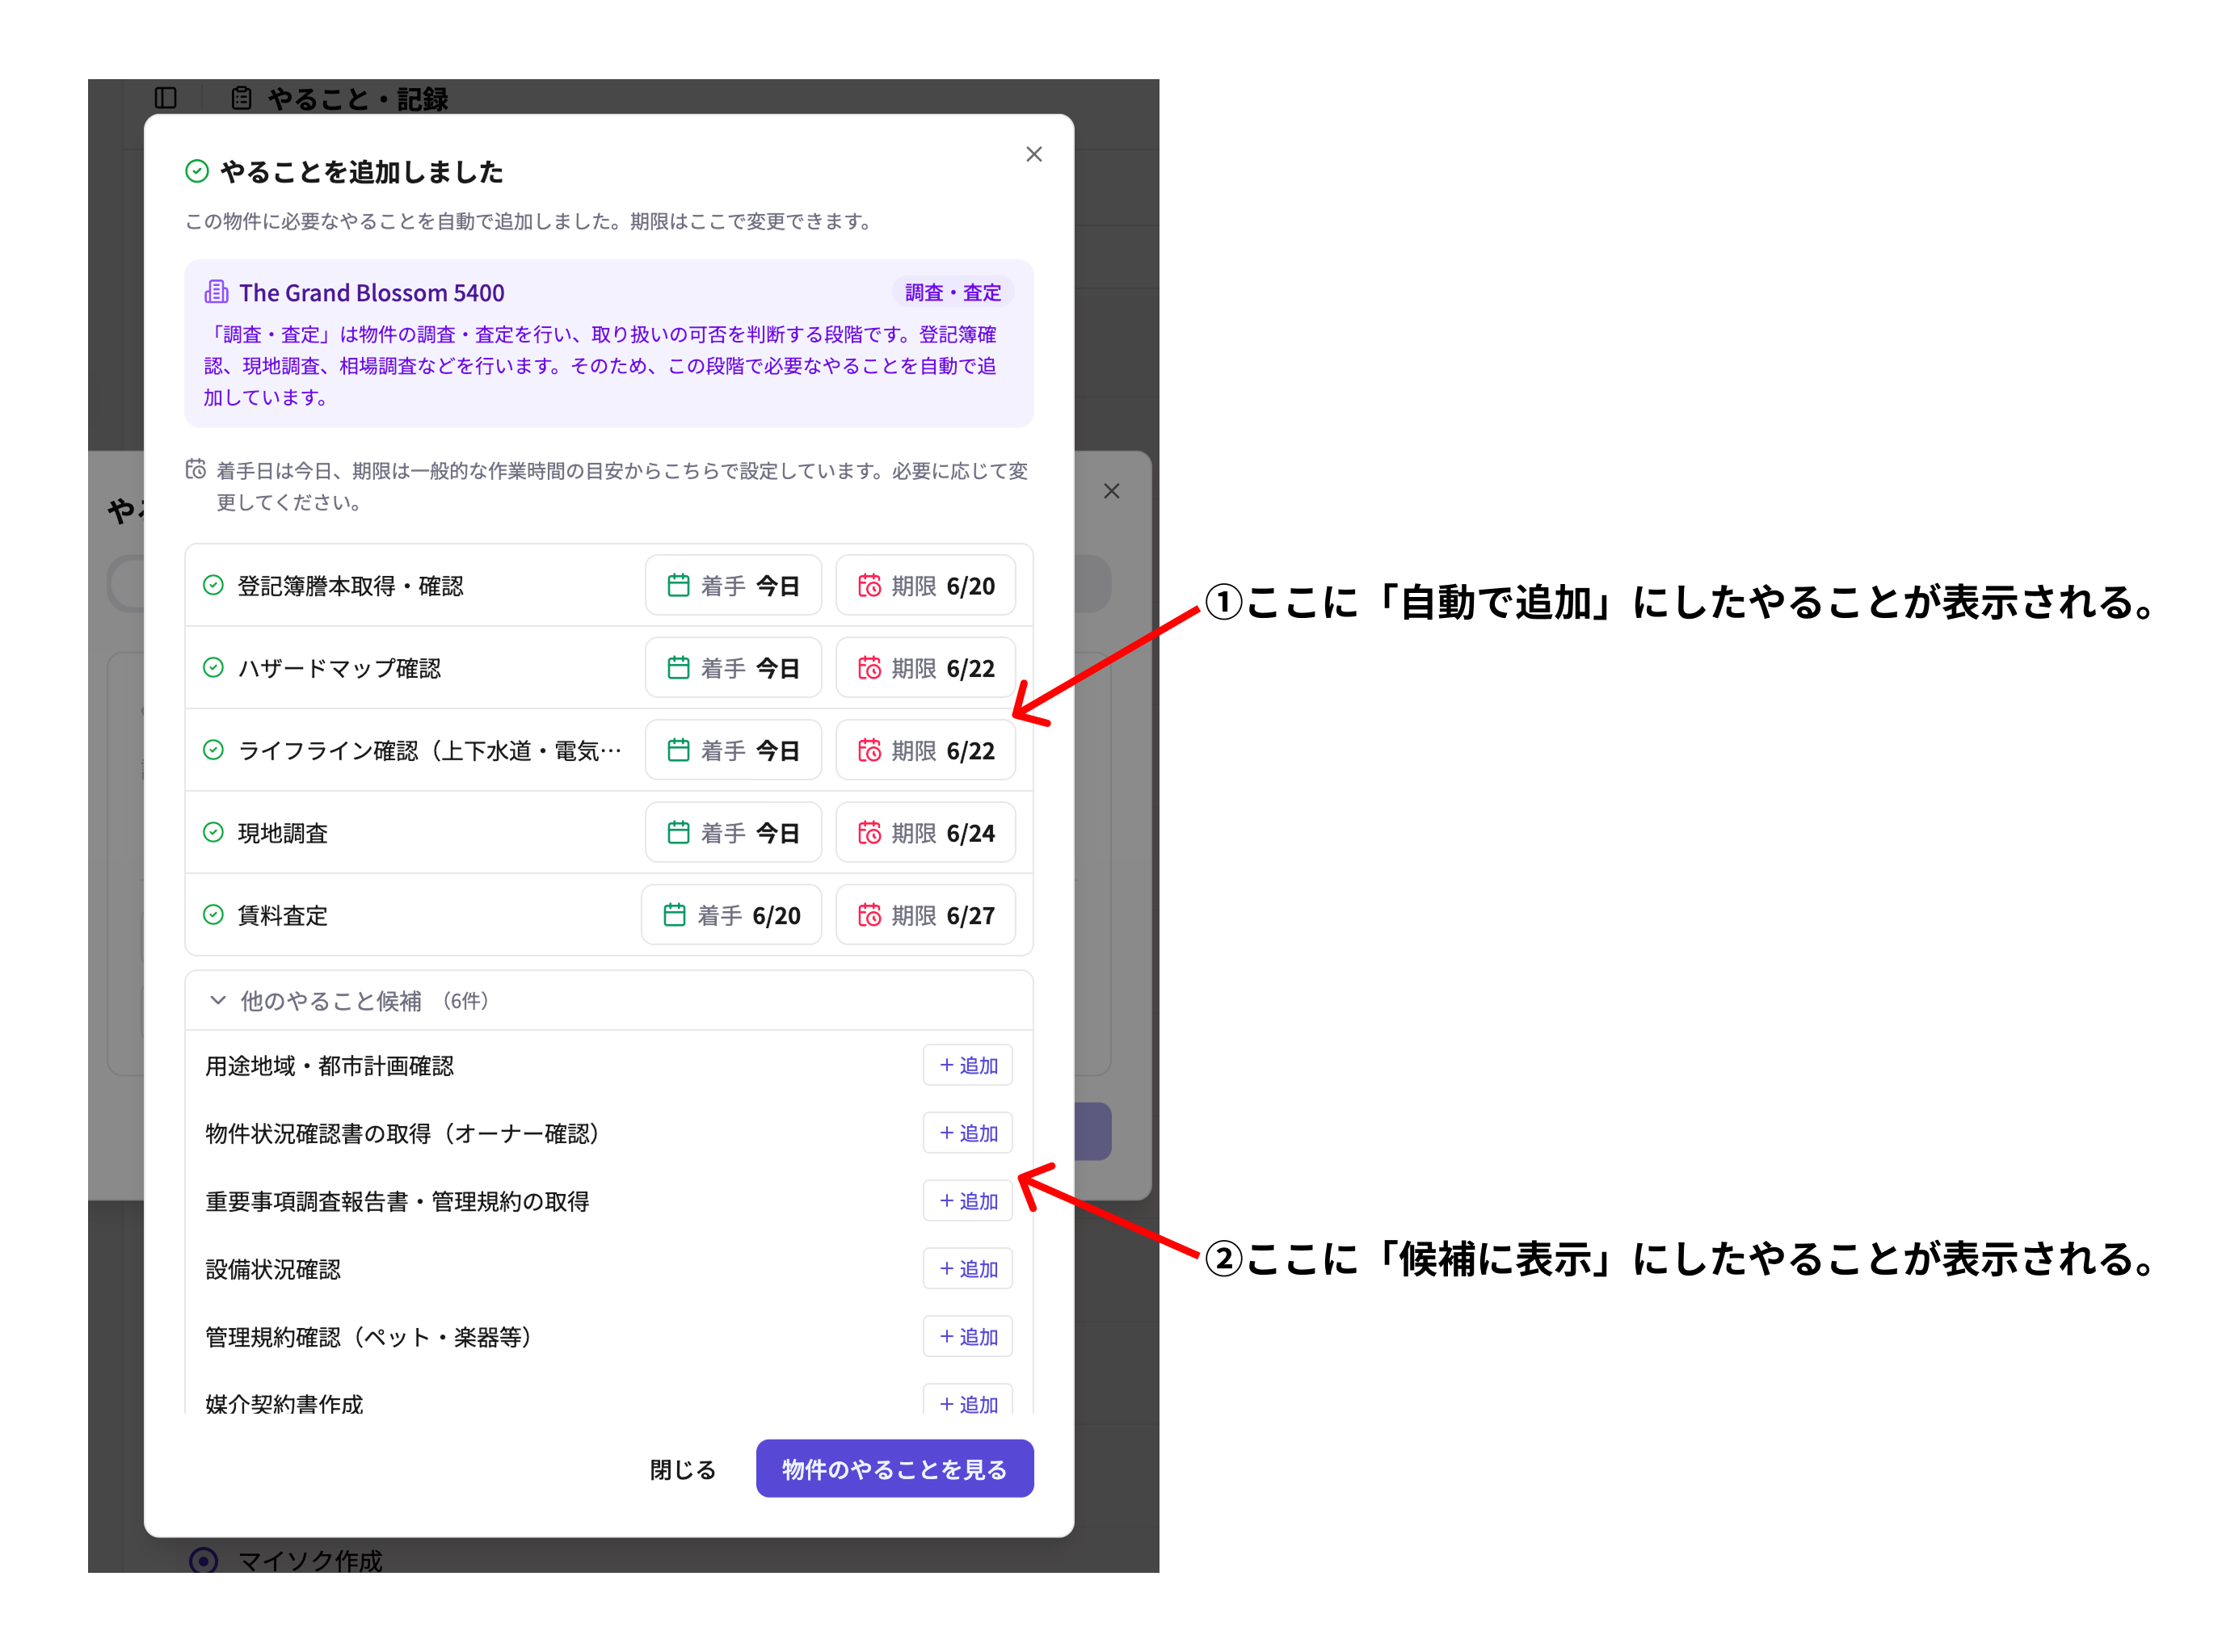
Task: Open 着手 今日 date picker for 登記簿謄本取得・確認
Action: pyautogui.click(x=733, y=585)
